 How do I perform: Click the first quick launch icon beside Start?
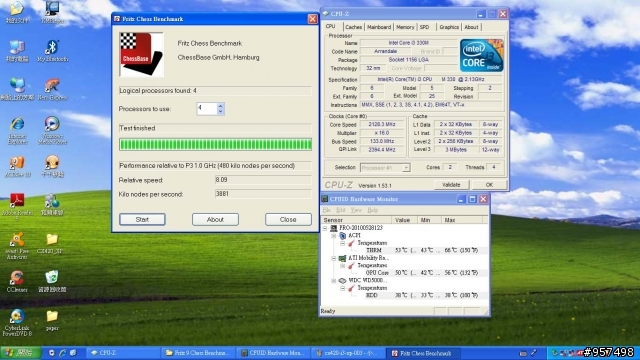point(52,353)
